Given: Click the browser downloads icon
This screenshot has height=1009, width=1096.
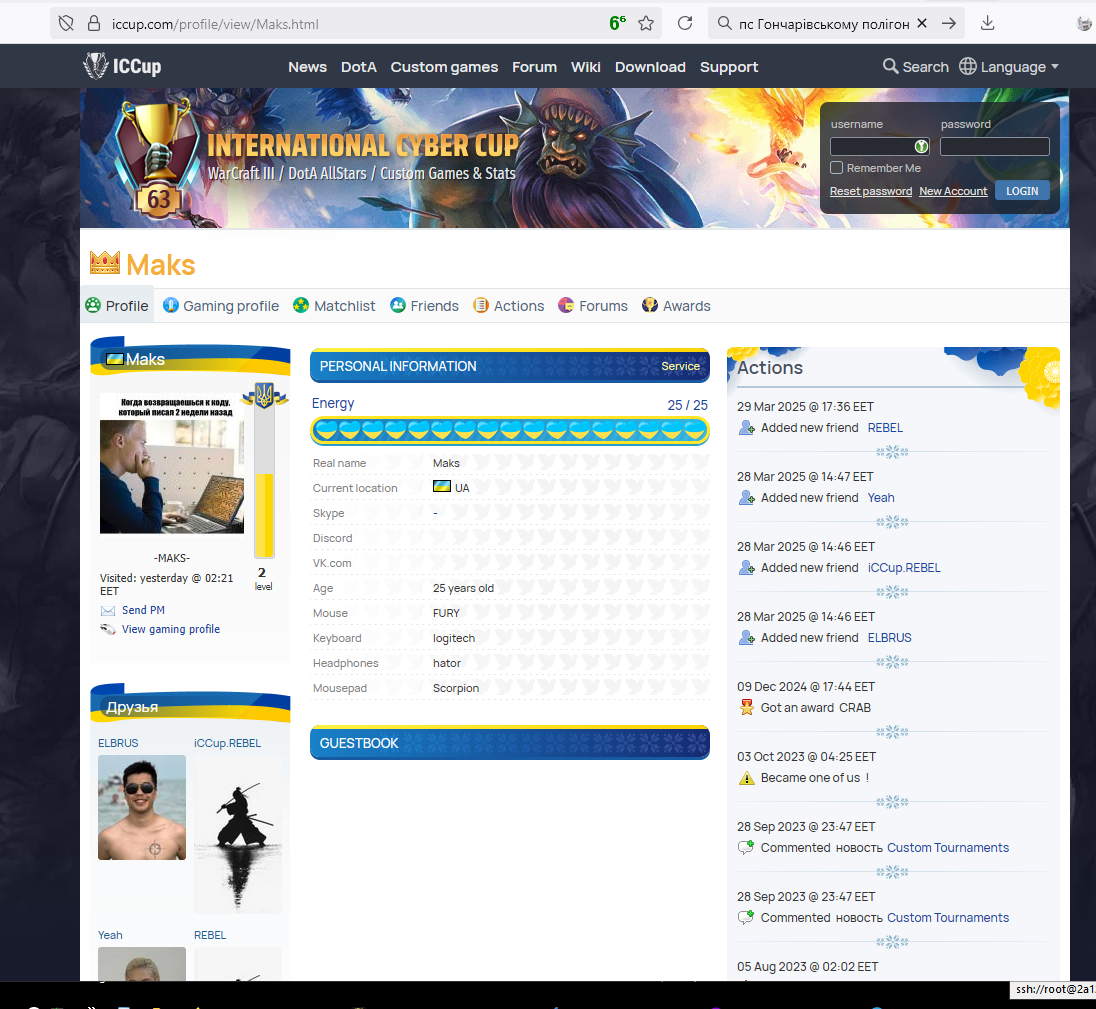Looking at the screenshot, I should (x=987, y=23).
